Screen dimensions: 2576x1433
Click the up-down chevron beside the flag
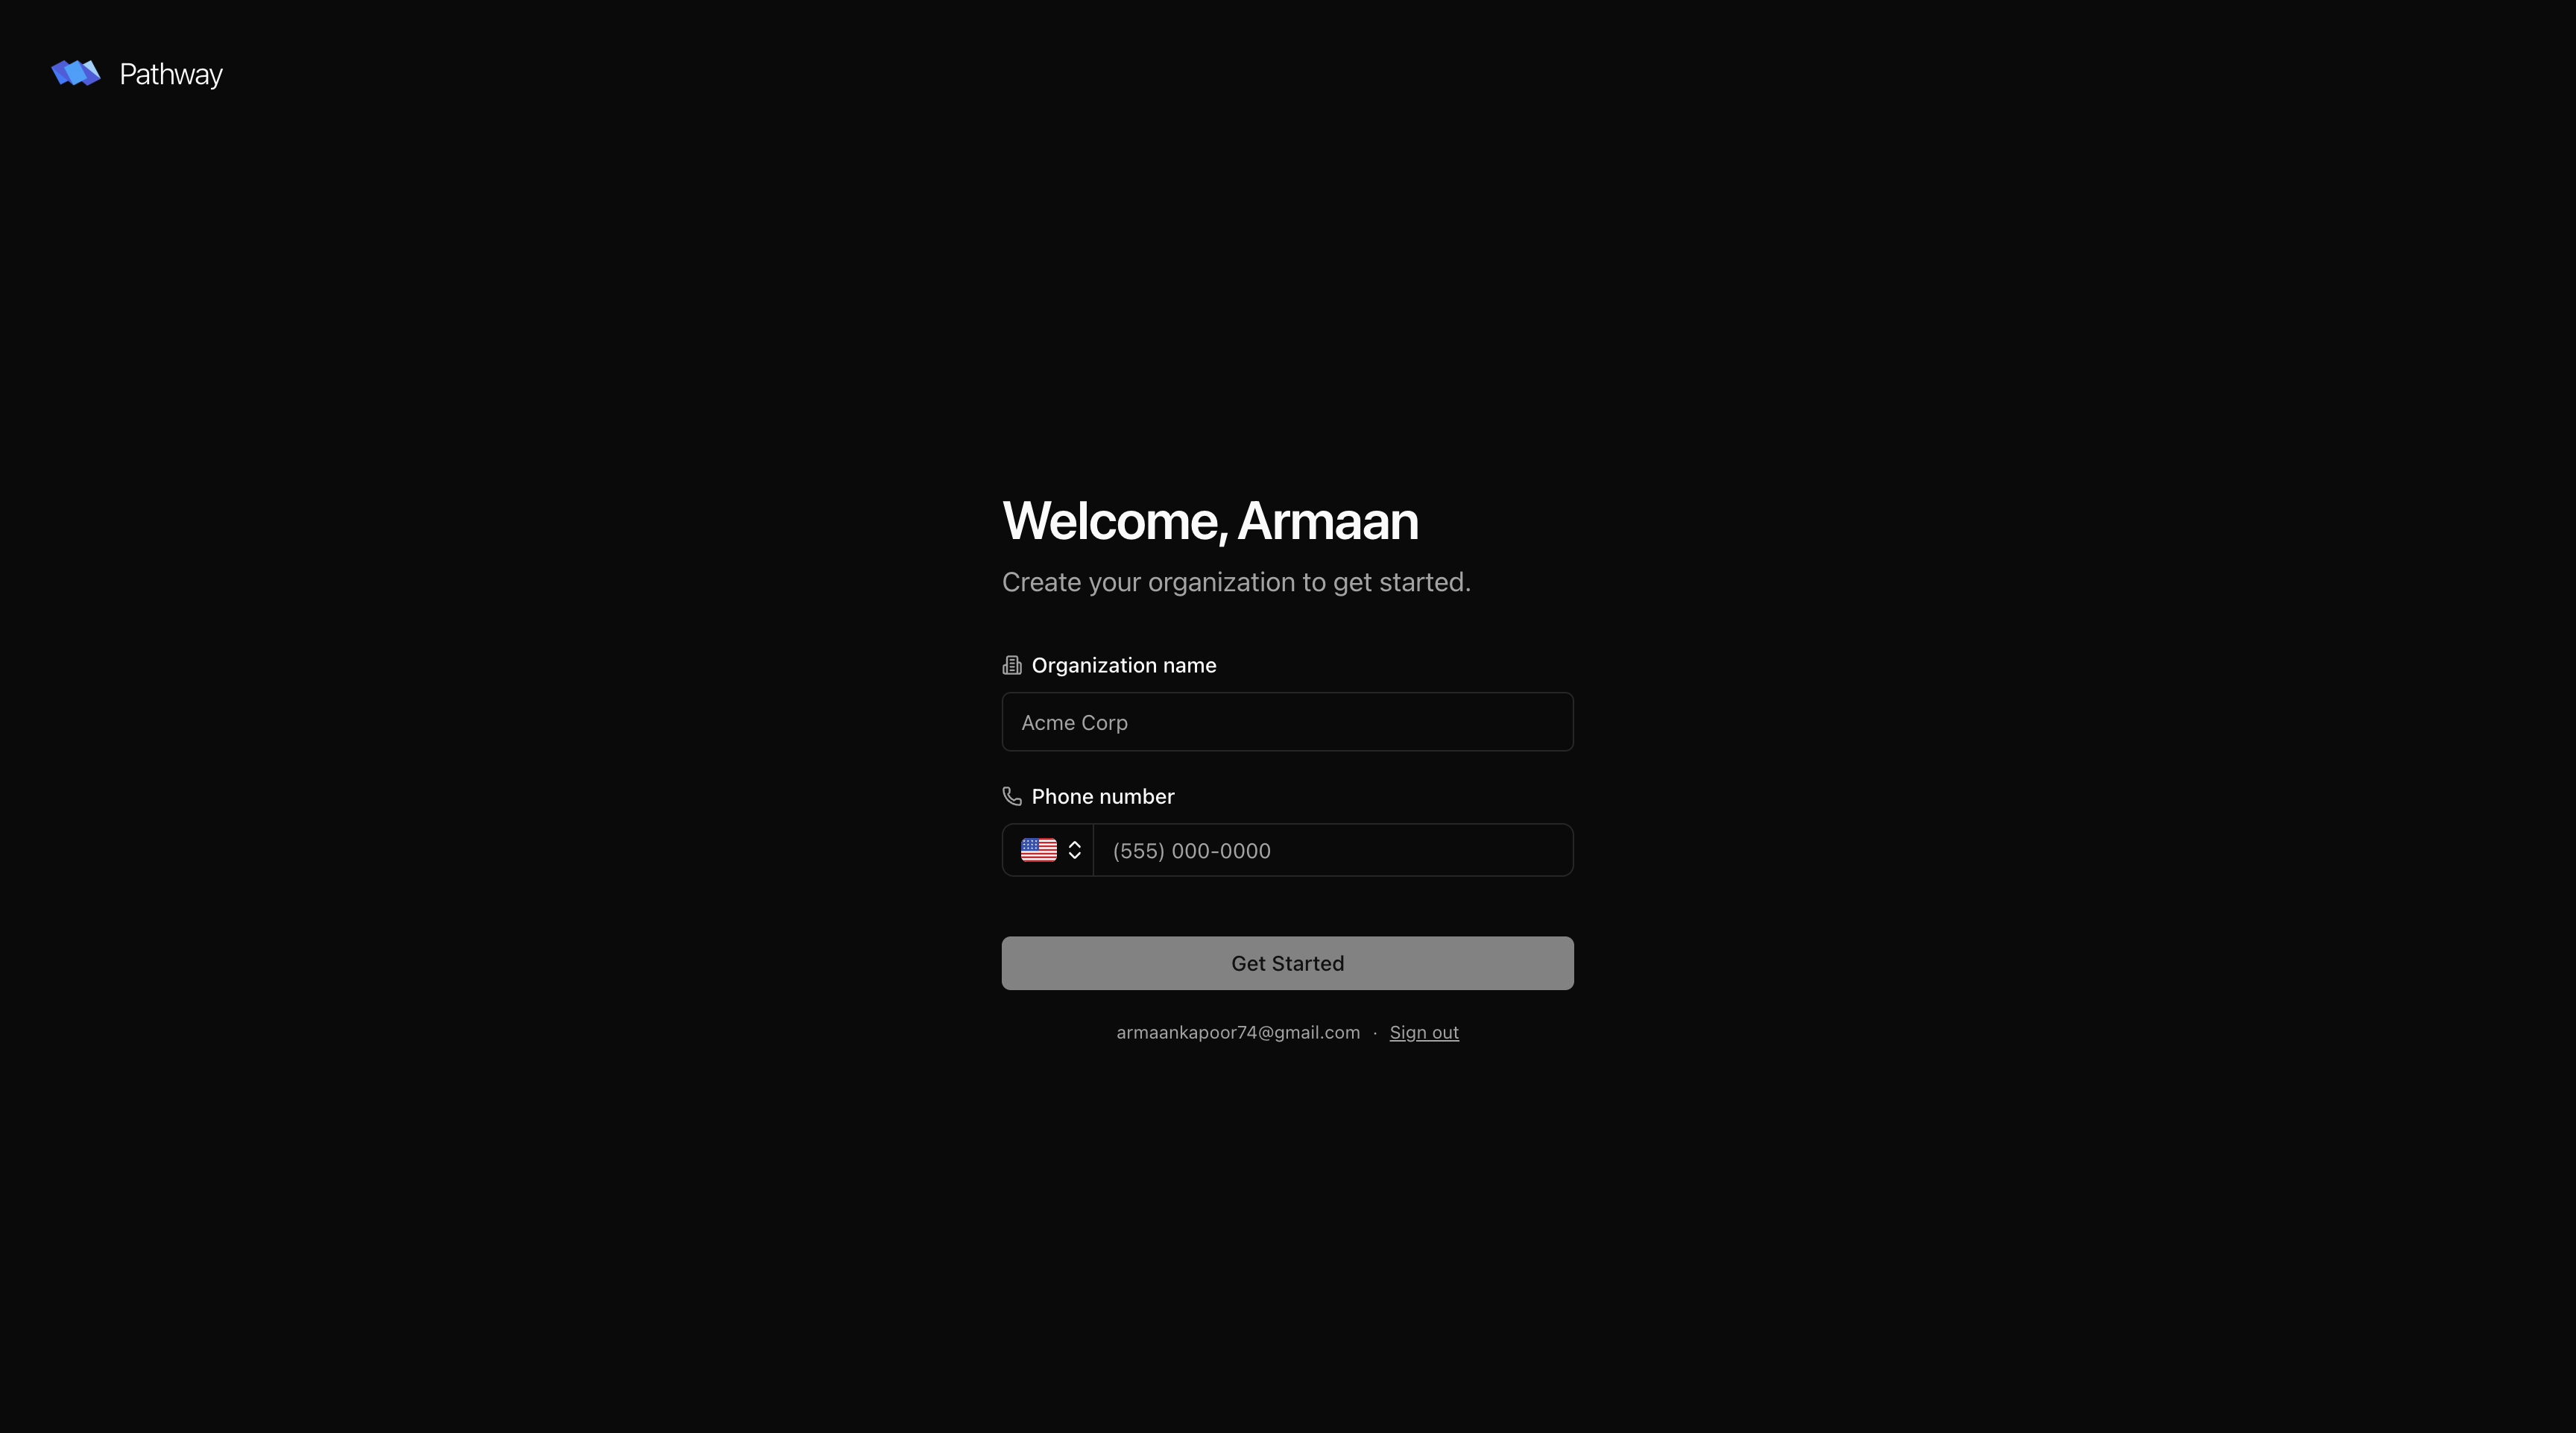point(1074,850)
